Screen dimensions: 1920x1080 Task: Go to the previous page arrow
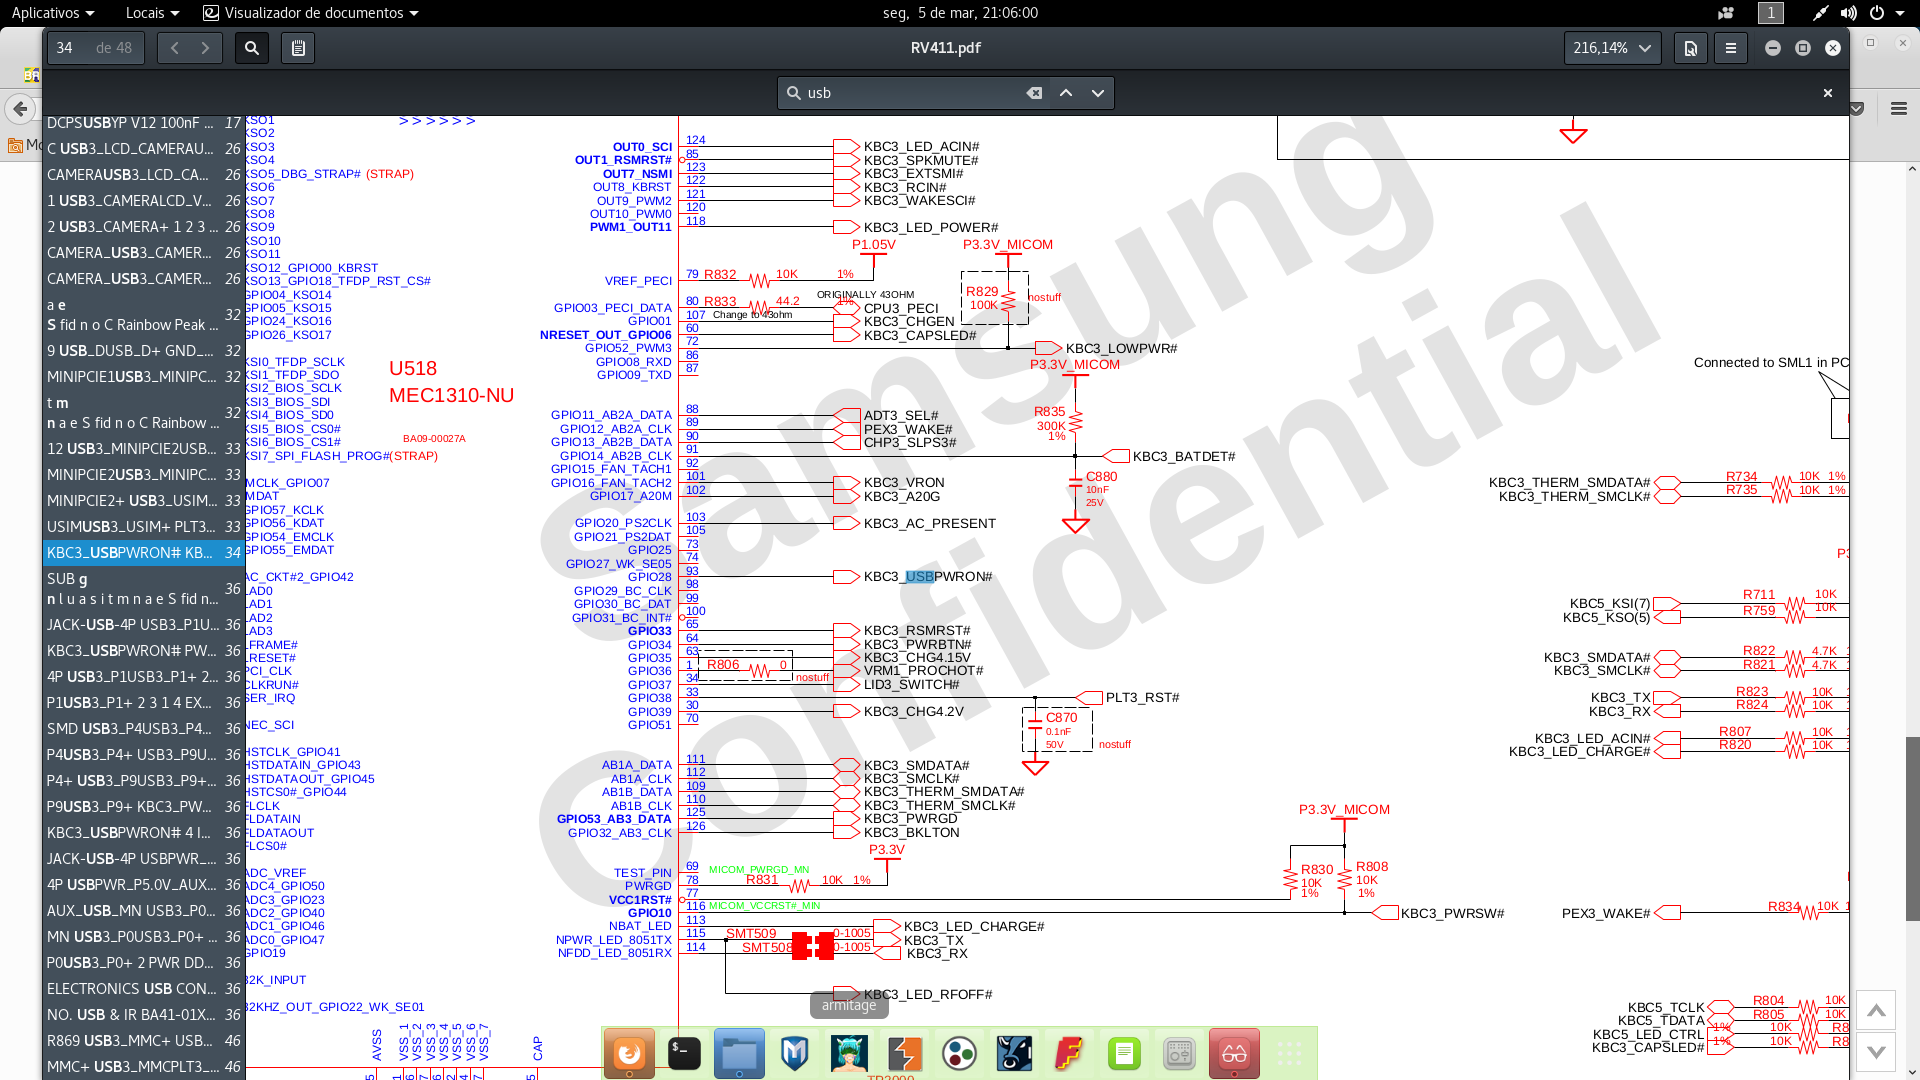[x=174, y=48]
